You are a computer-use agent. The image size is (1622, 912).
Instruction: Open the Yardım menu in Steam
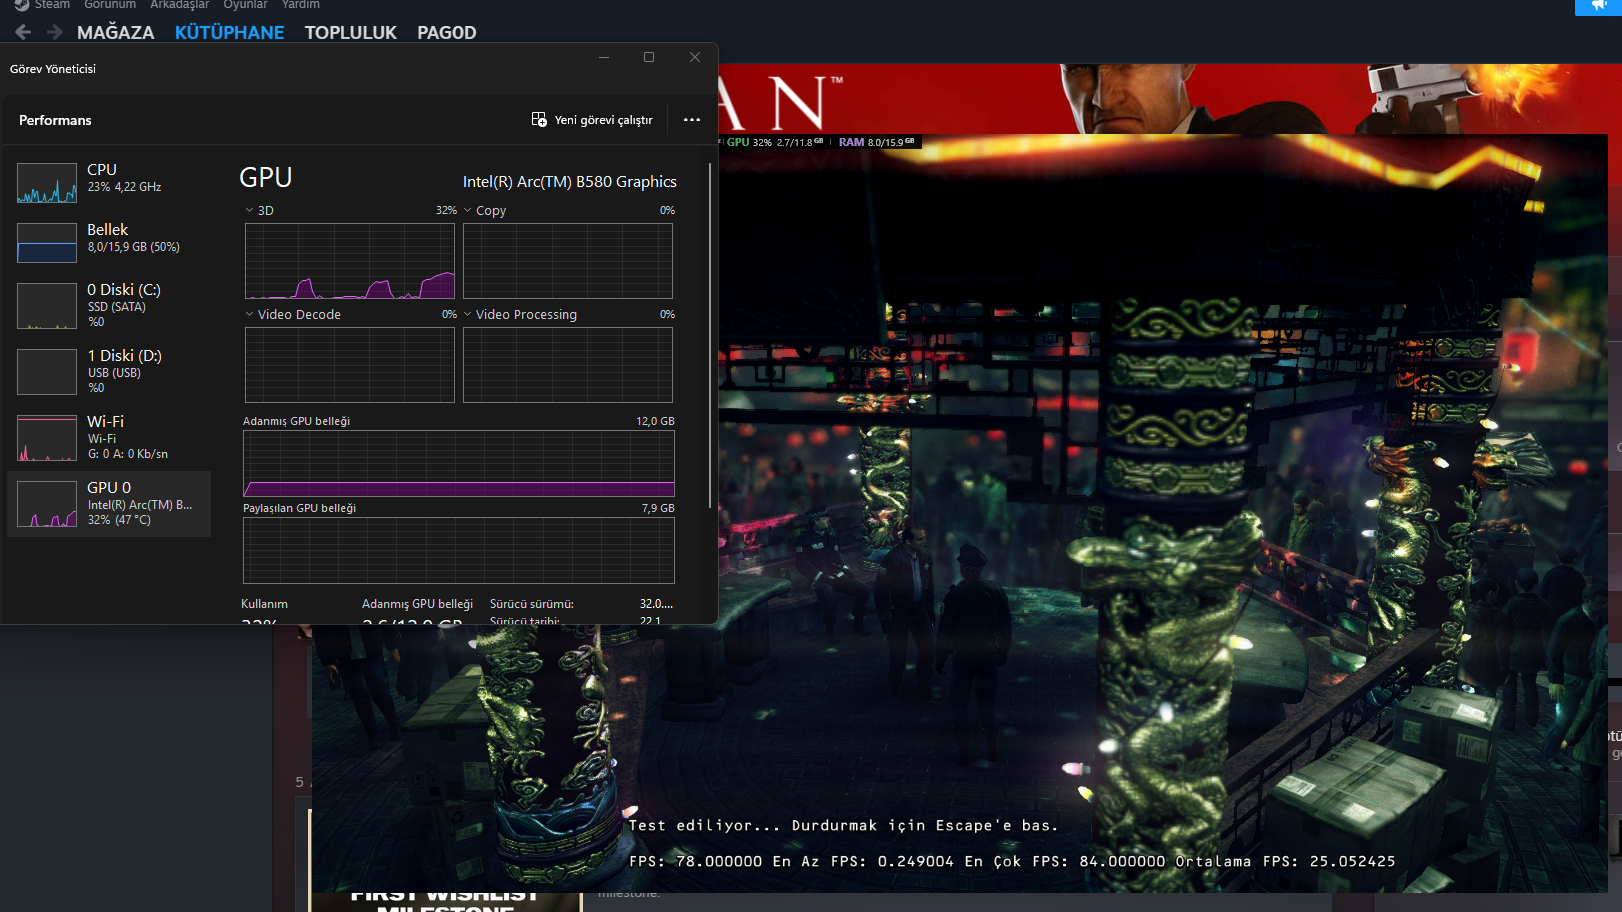pos(301,5)
